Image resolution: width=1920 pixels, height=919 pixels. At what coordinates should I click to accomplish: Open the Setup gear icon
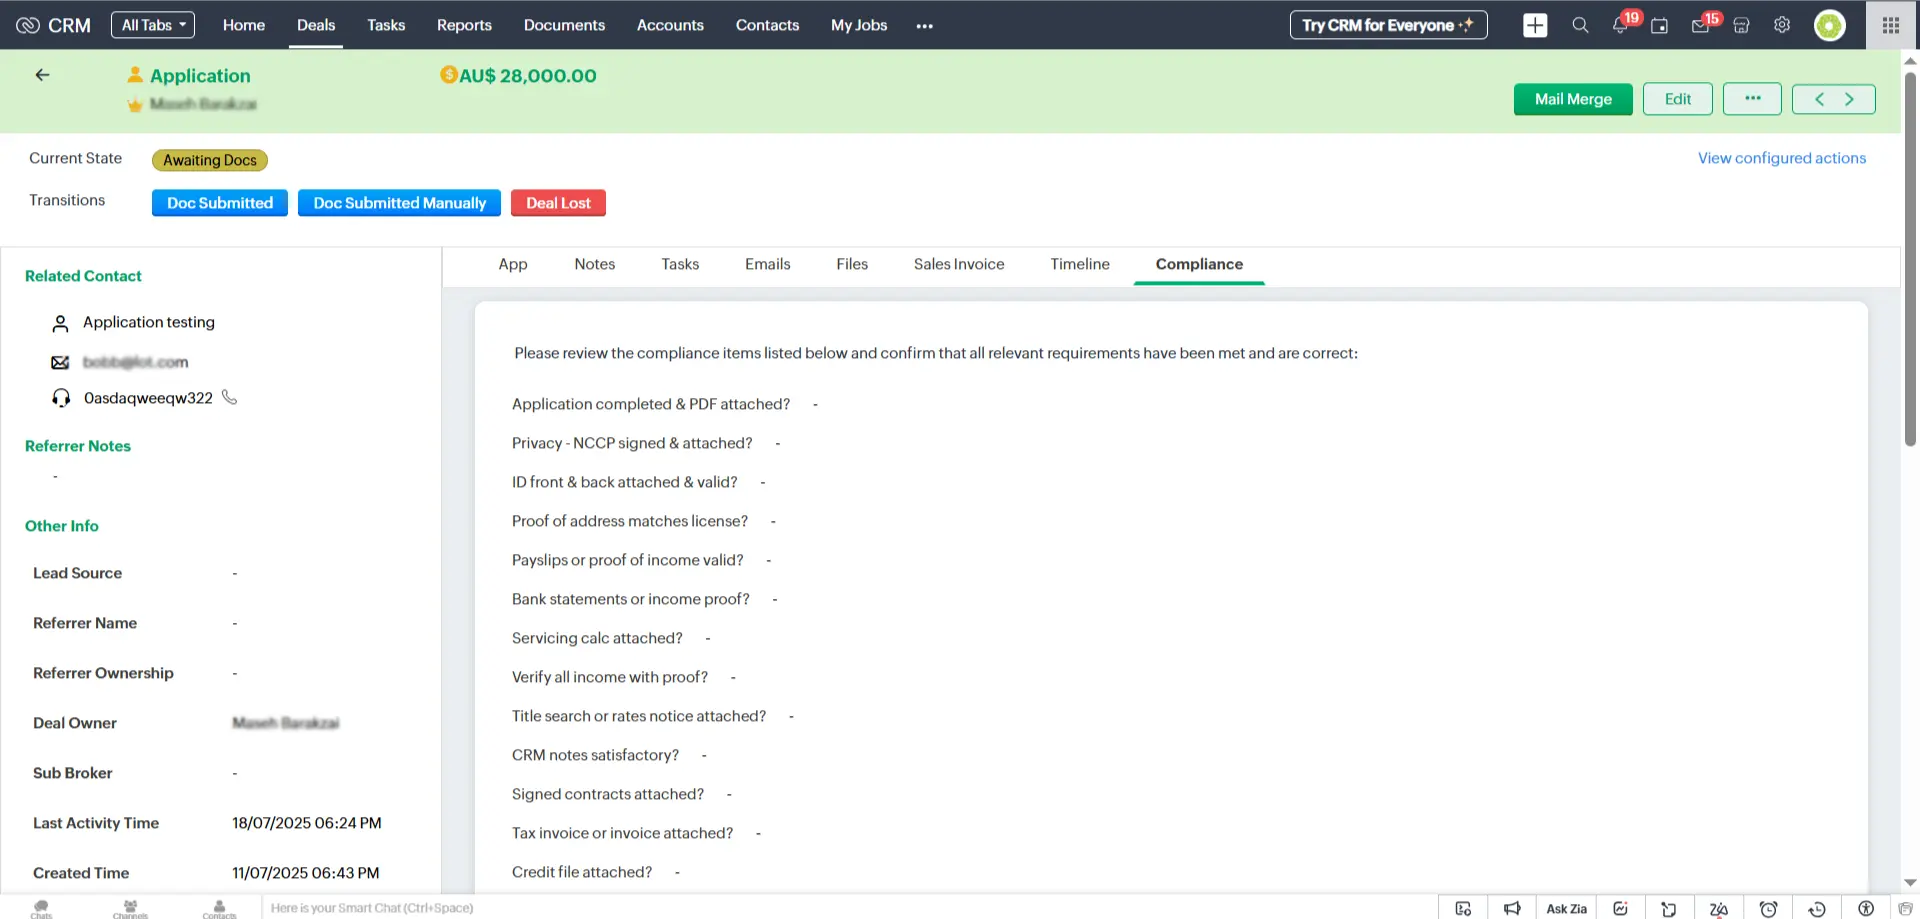coord(1781,25)
